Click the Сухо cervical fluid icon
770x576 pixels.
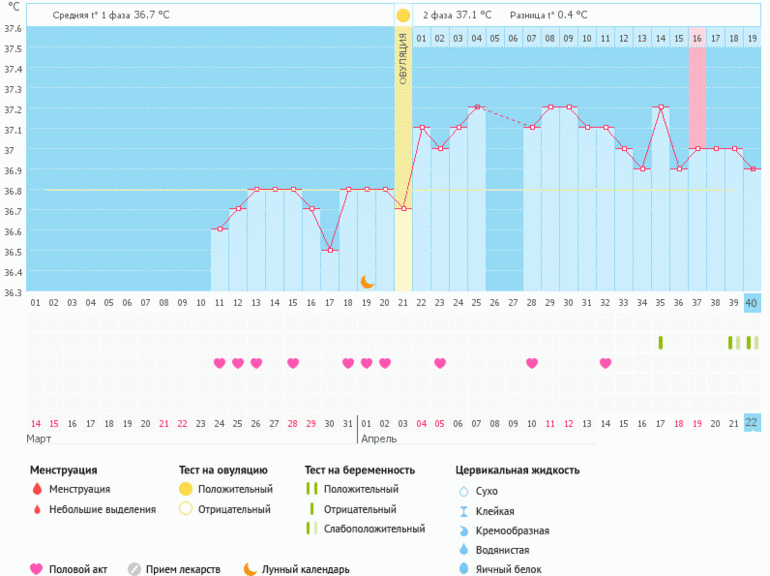tap(462, 491)
